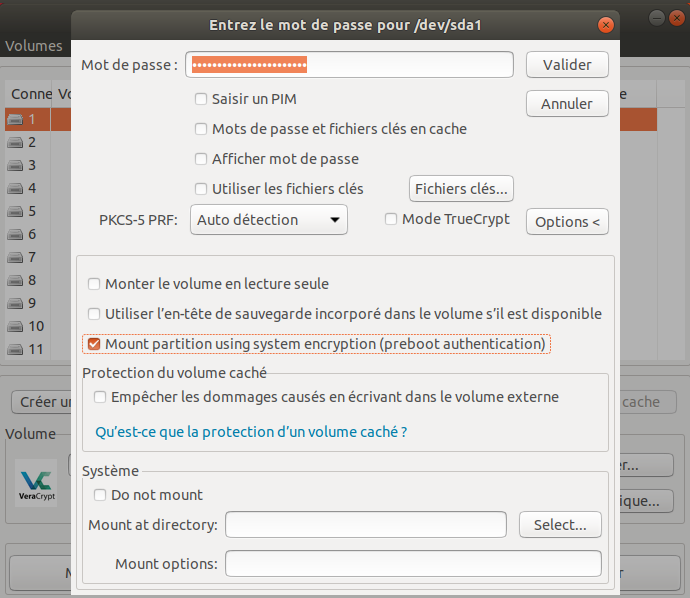Click the Mount at directory input field
The width and height of the screenshot is (690, 598).
[366, 524]
